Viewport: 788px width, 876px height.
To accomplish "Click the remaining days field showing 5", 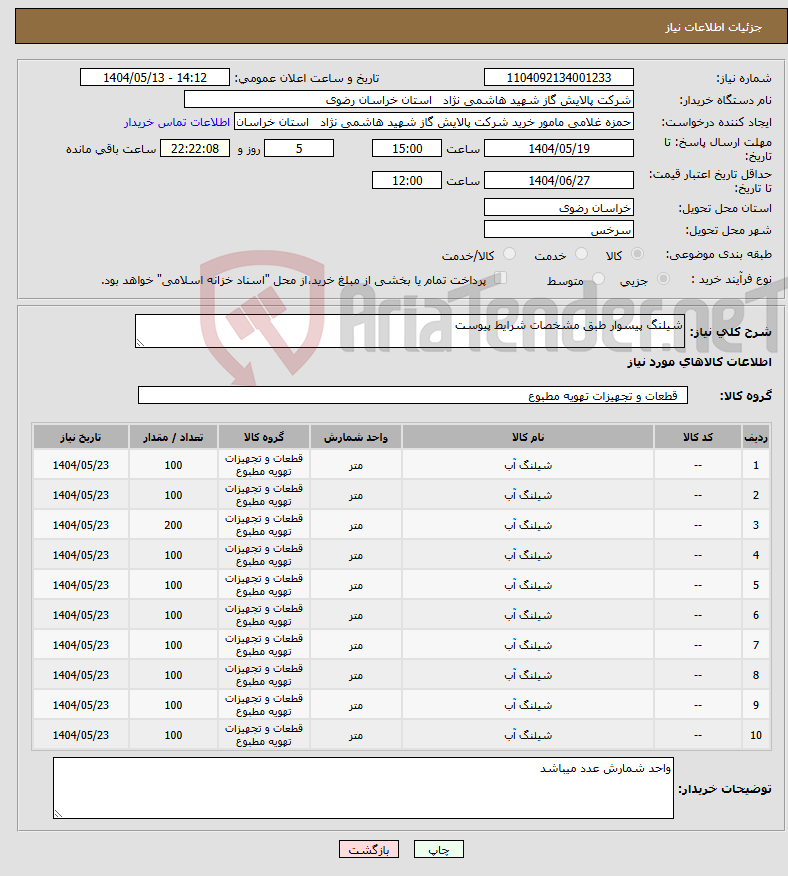I will [x=299, y=149].
